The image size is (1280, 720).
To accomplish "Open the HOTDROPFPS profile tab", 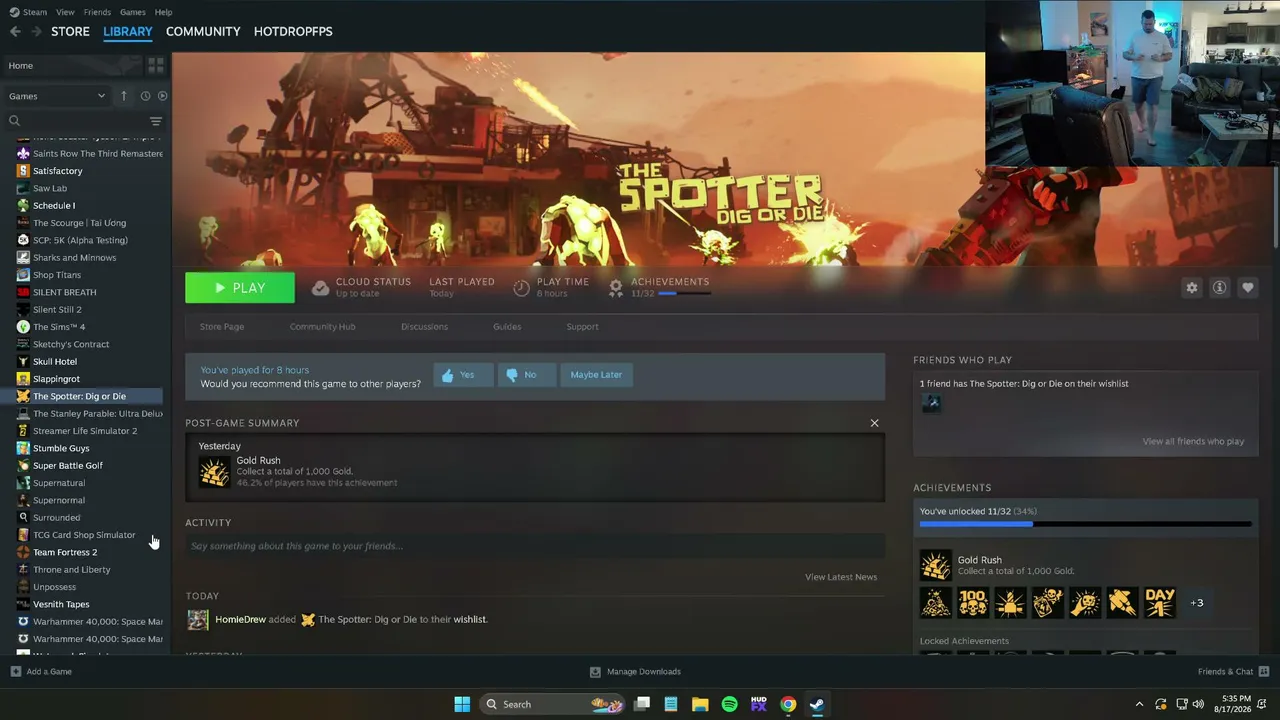I will click(x=293, y=32).
